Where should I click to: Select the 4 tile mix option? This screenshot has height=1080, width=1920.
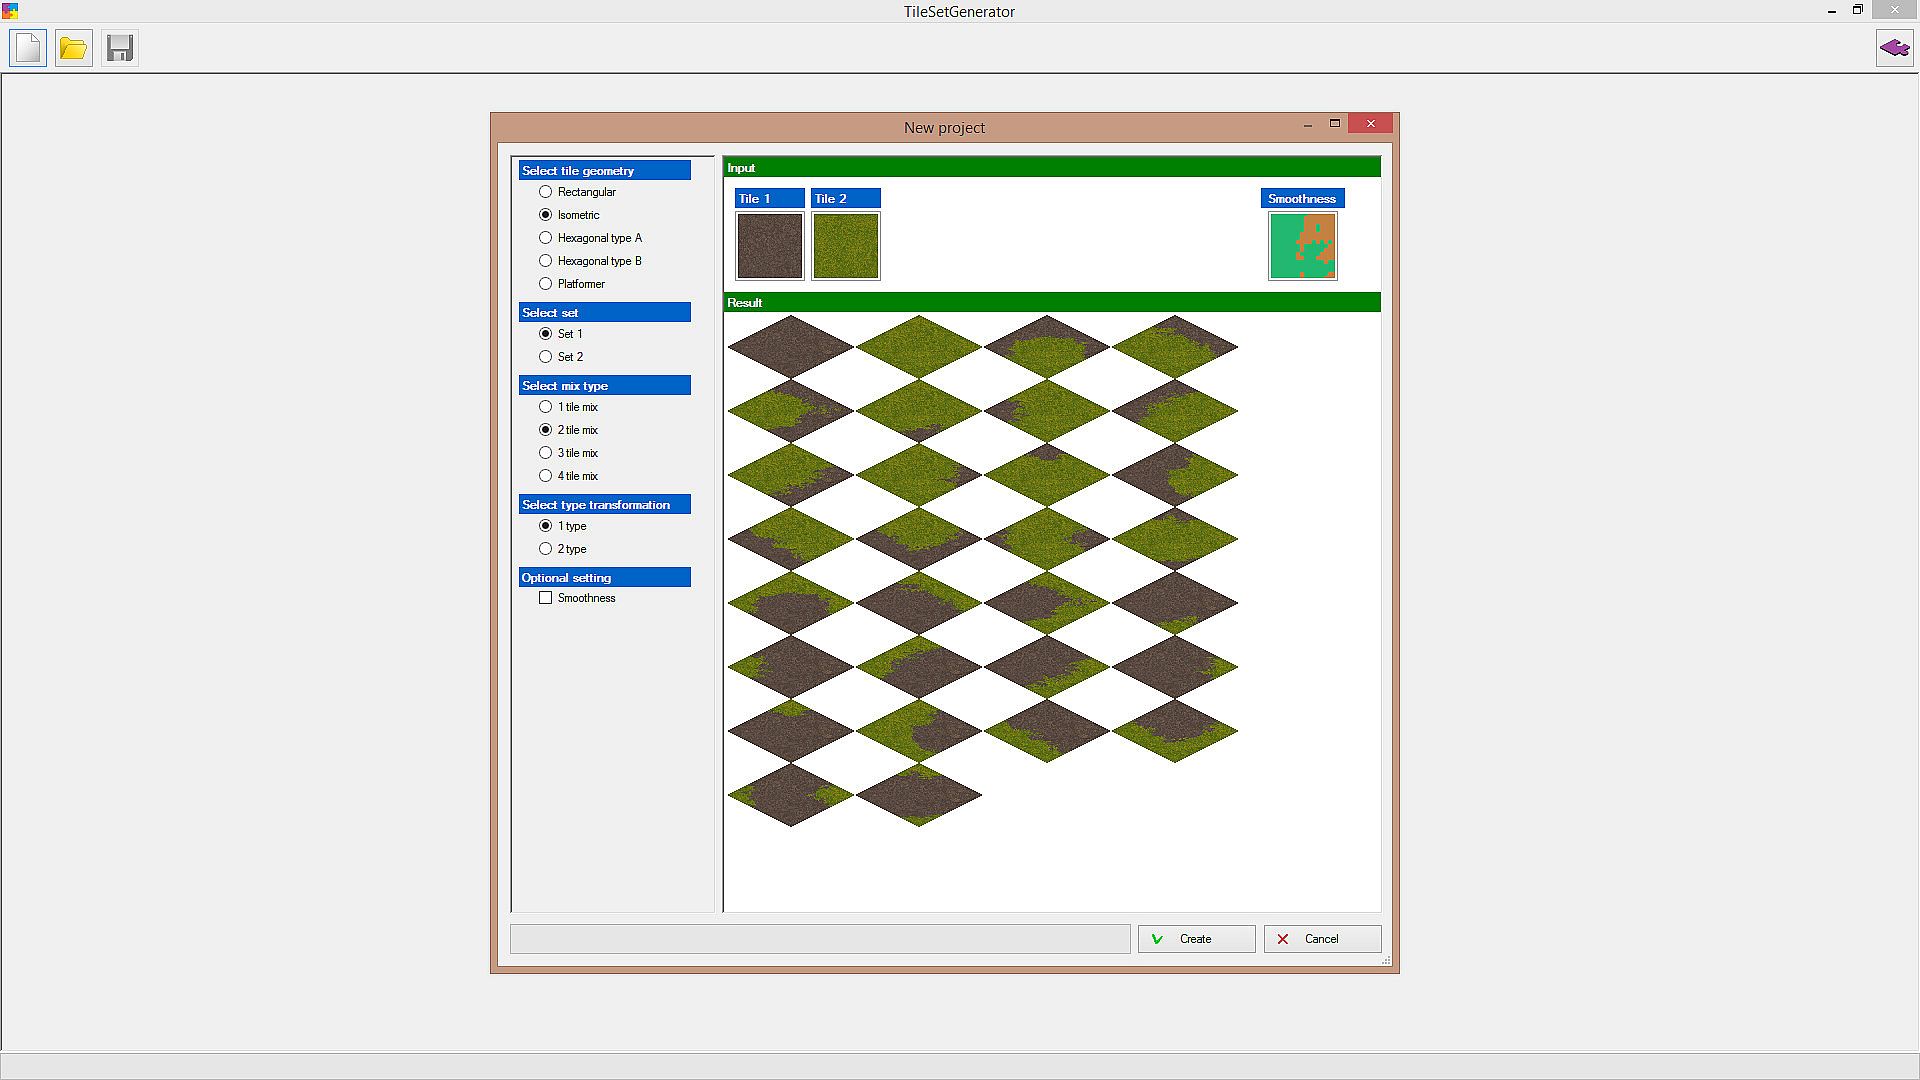[x=546, y=476]
